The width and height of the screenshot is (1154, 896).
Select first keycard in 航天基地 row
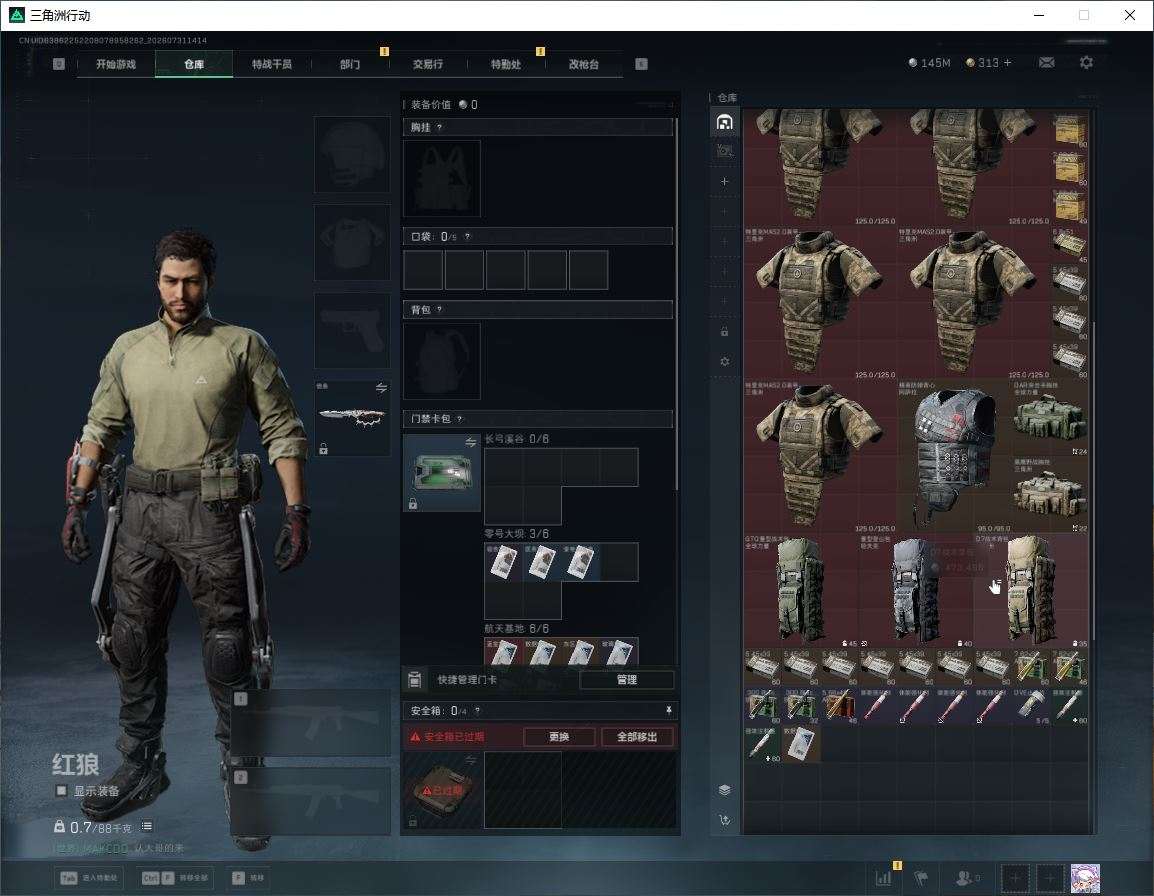pyautogui.click(x=503, y=652)
